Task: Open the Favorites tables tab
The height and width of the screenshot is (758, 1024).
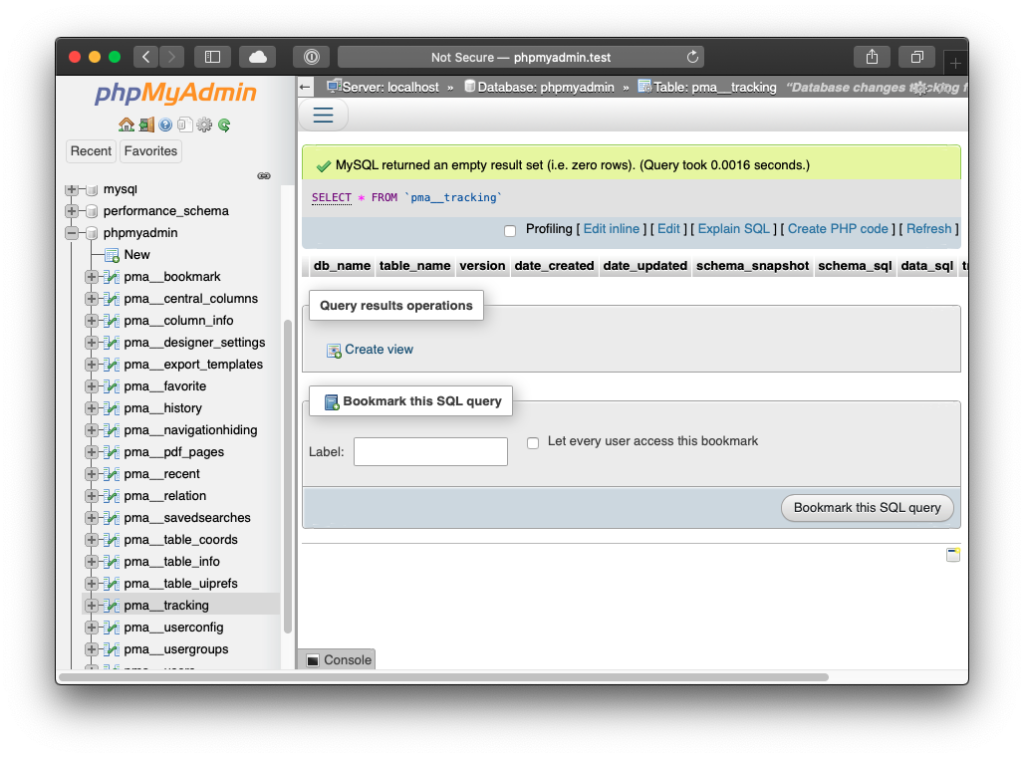Action: (150, 151)
